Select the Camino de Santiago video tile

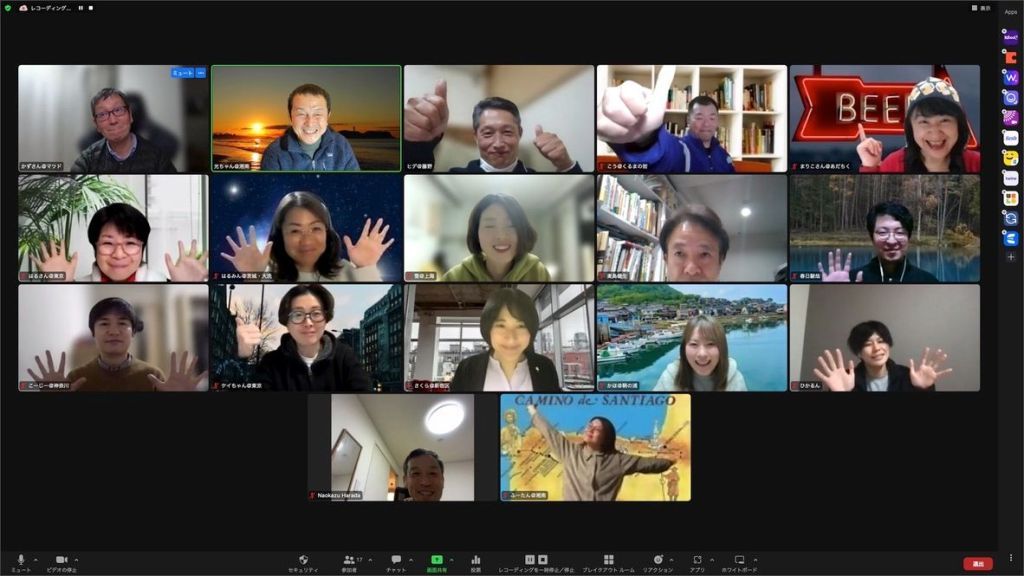[x=595, y=447]
